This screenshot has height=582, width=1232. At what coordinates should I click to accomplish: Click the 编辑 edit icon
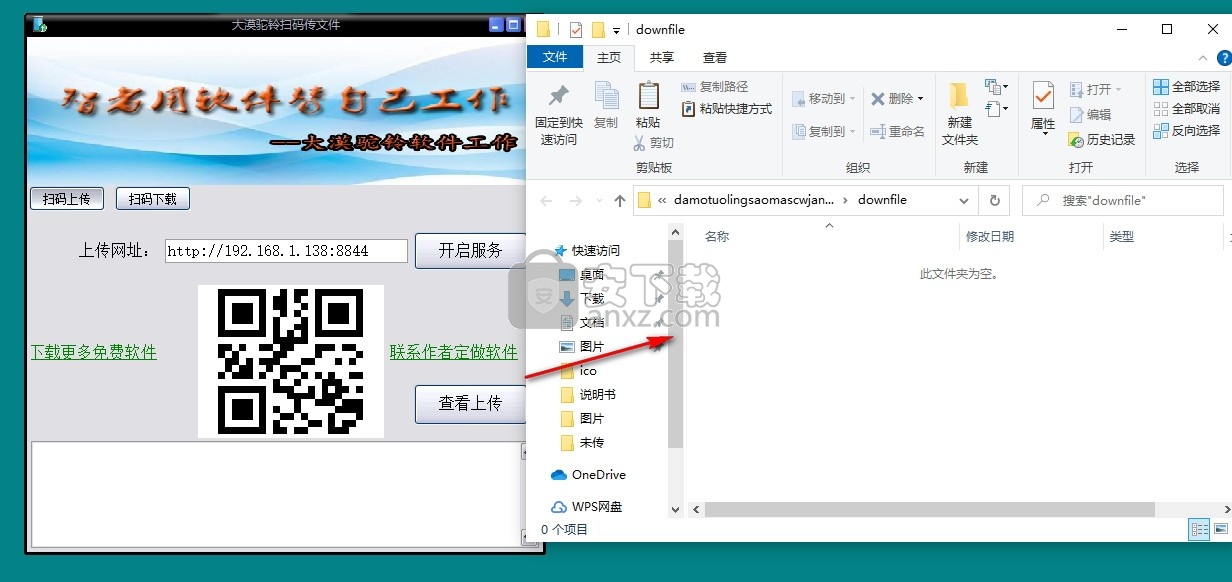coord(1076,115)
